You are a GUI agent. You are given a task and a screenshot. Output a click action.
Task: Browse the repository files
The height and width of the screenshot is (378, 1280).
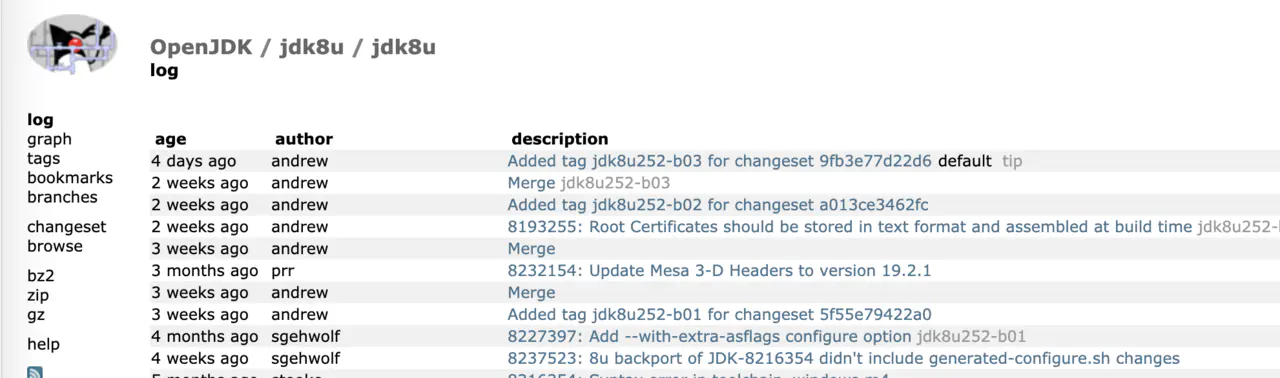click(x=55, y=246)
